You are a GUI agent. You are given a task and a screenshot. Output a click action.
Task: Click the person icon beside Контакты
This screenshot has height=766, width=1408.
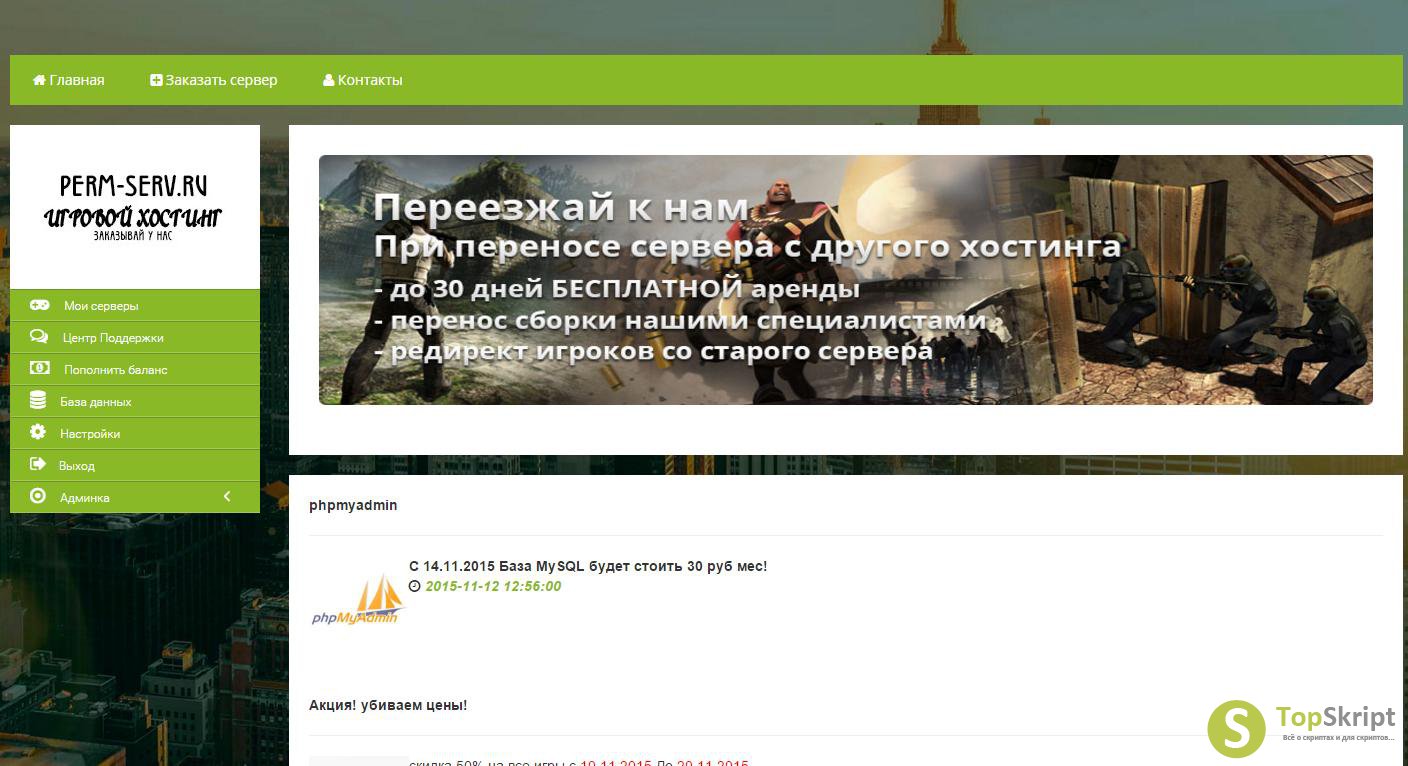(329, 80)
